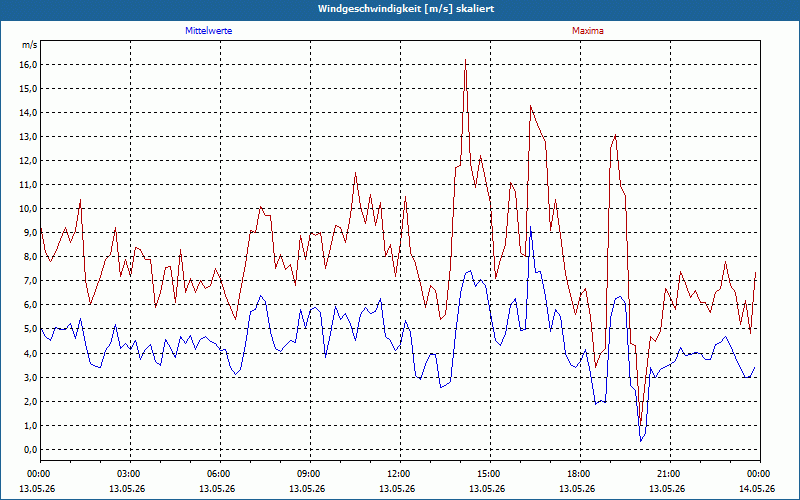Click the '06:00' time axis label
800x500 pixels.
point(220,474)
